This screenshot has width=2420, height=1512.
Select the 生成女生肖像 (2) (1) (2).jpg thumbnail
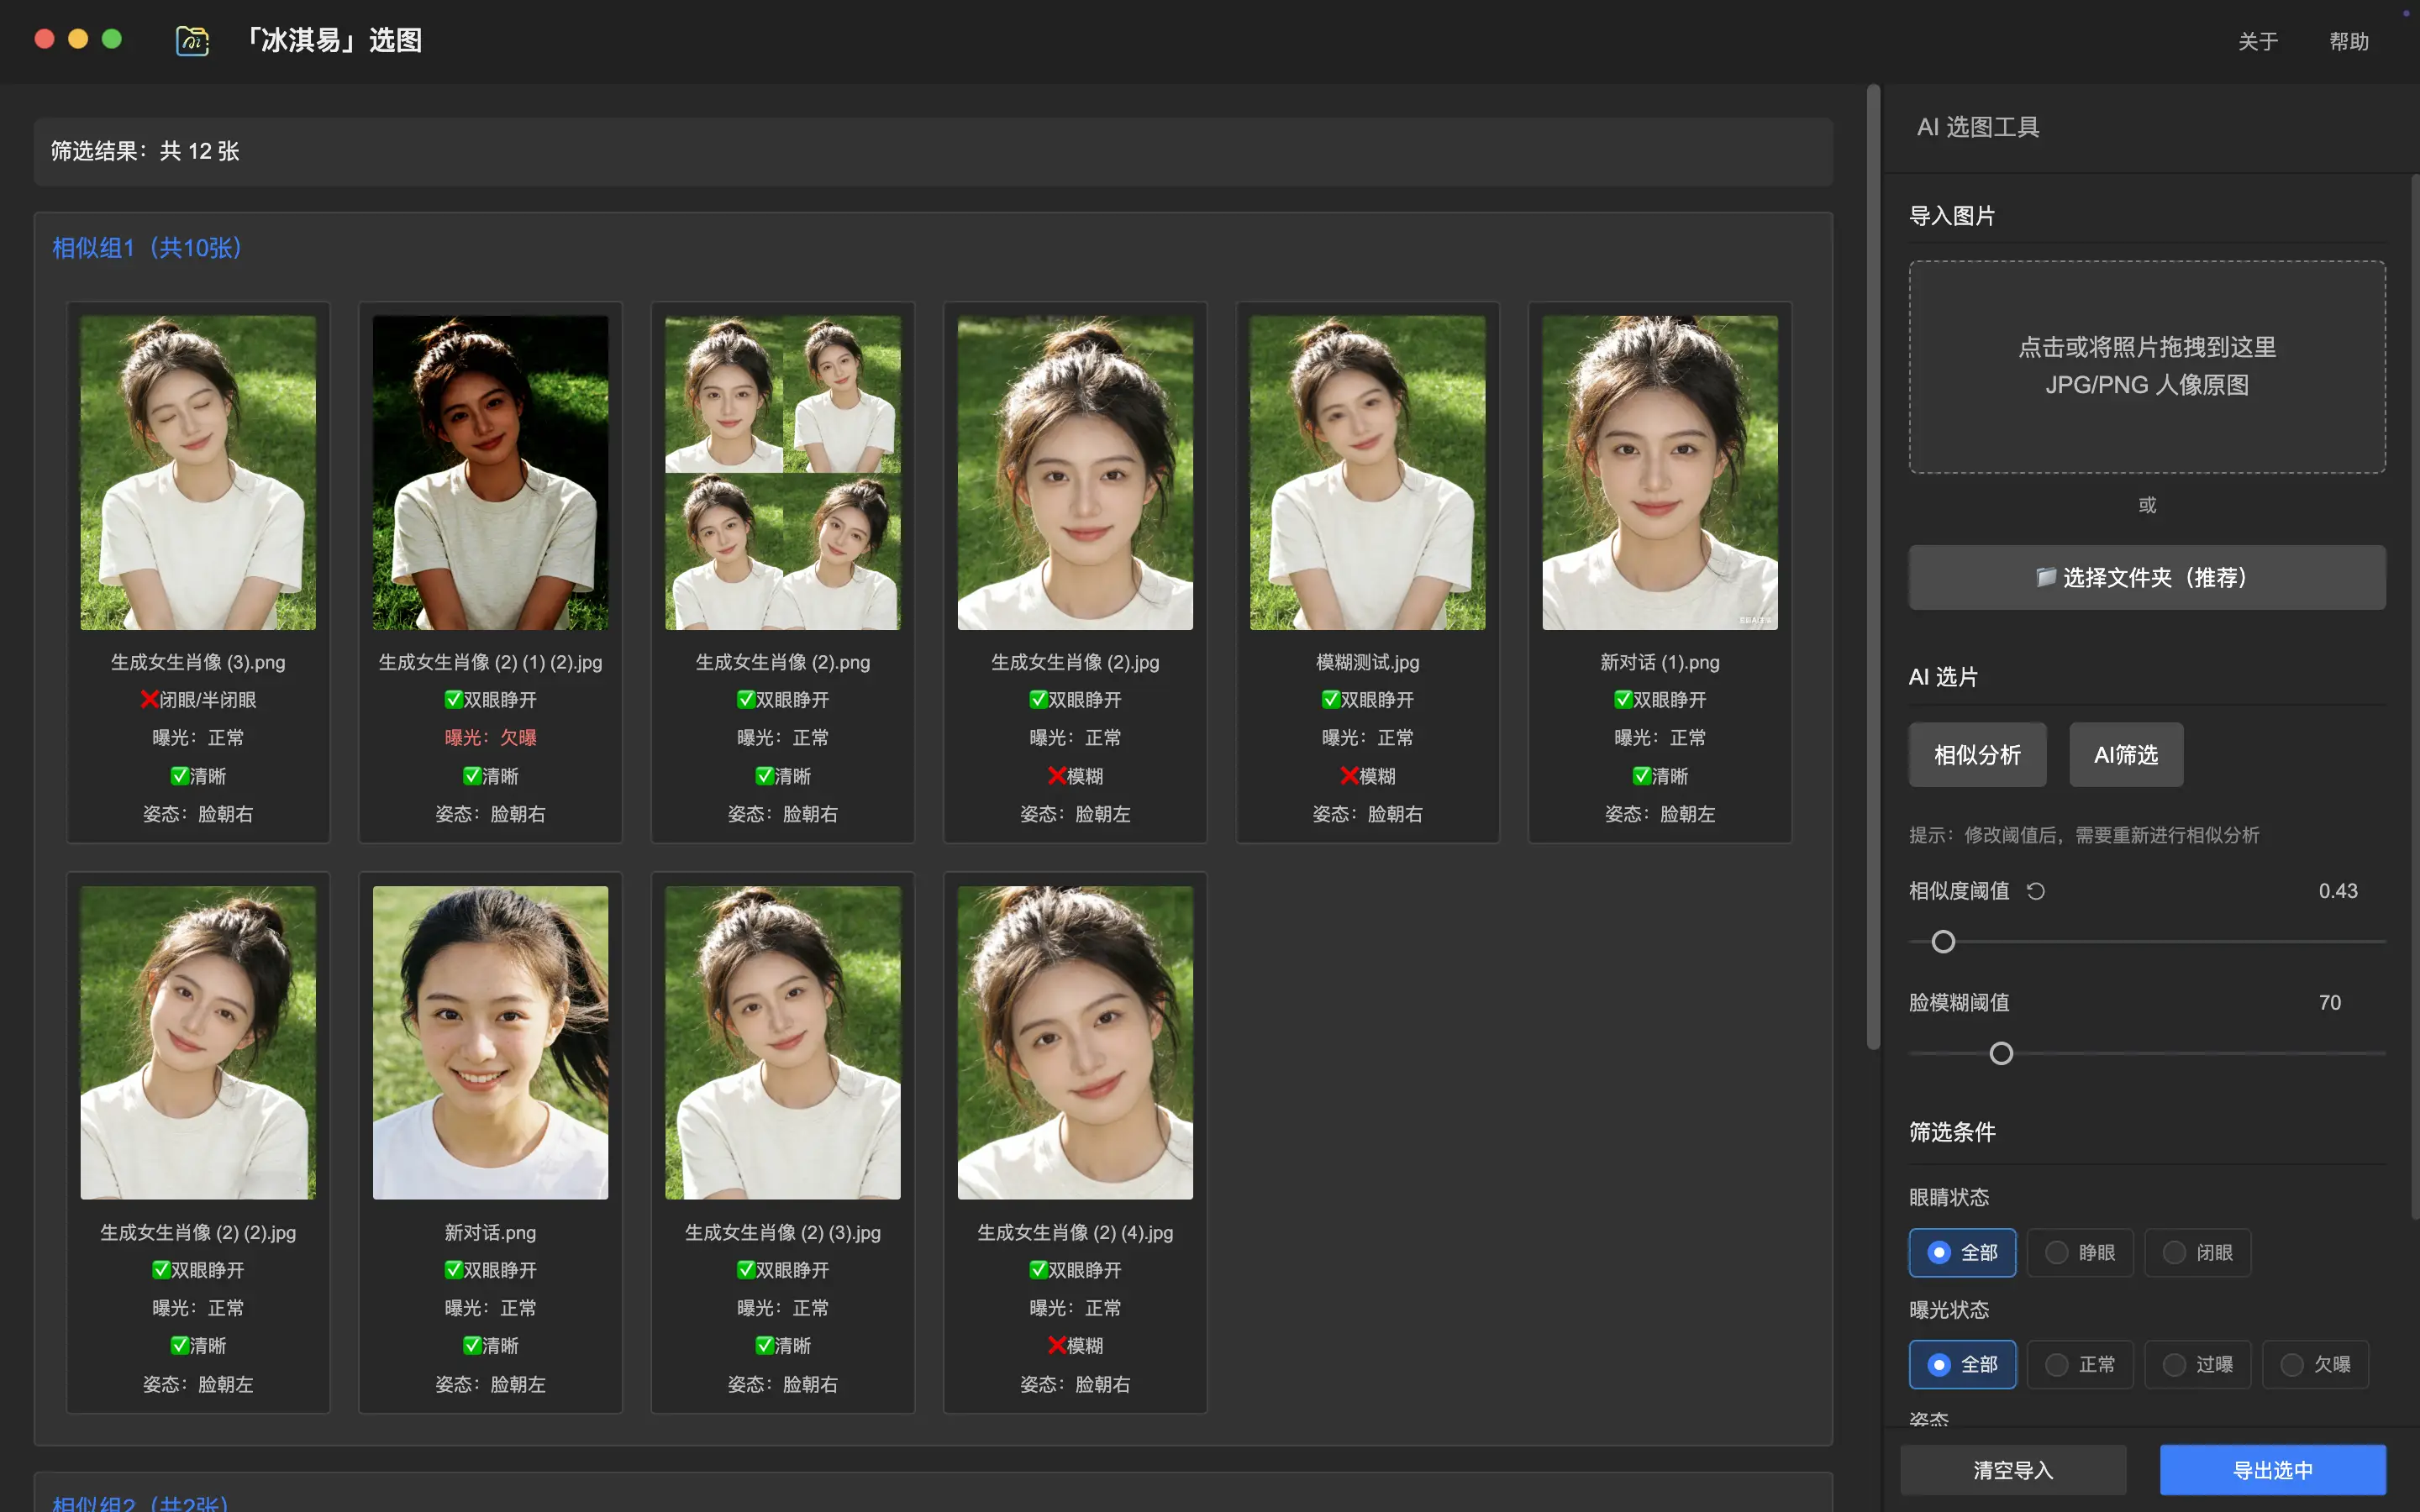490,472
